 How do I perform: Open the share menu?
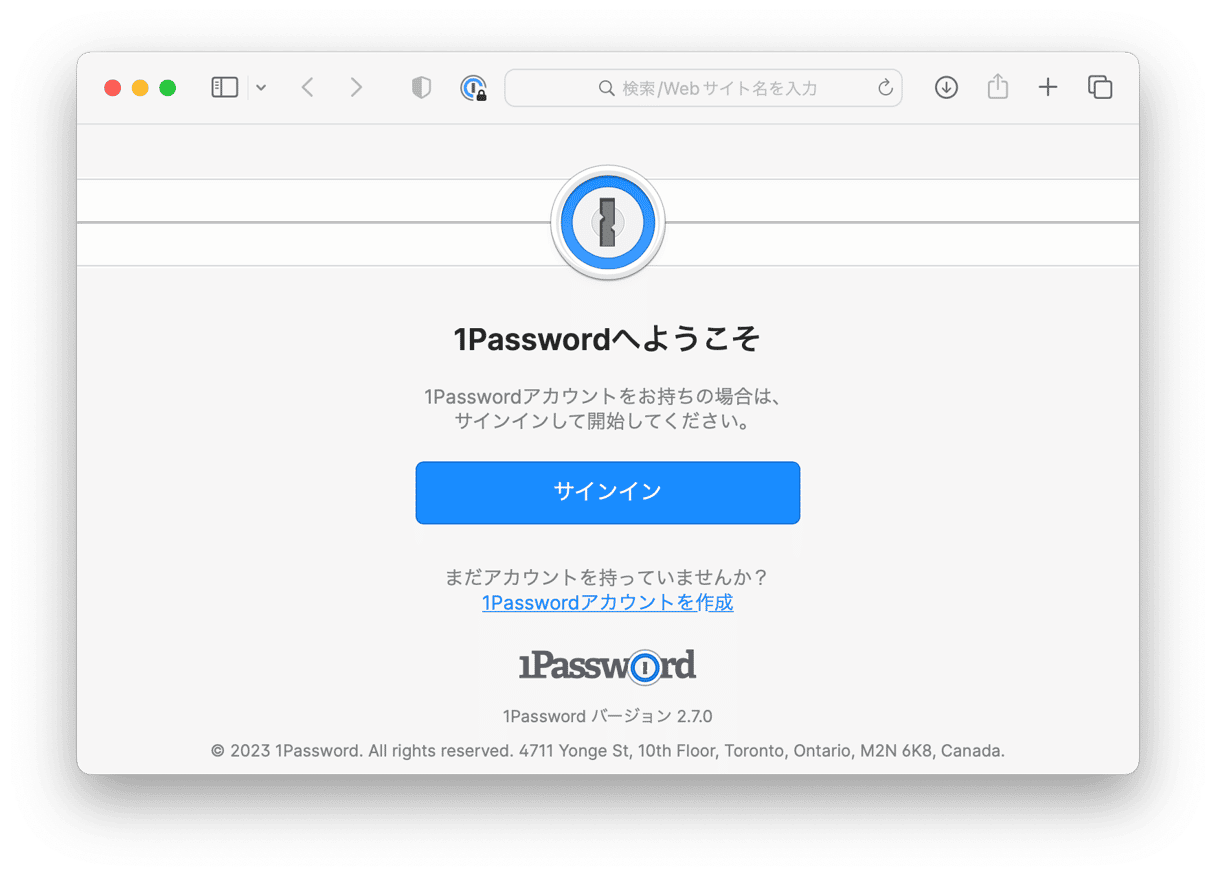pyautogui.click(x=997, y=87)
